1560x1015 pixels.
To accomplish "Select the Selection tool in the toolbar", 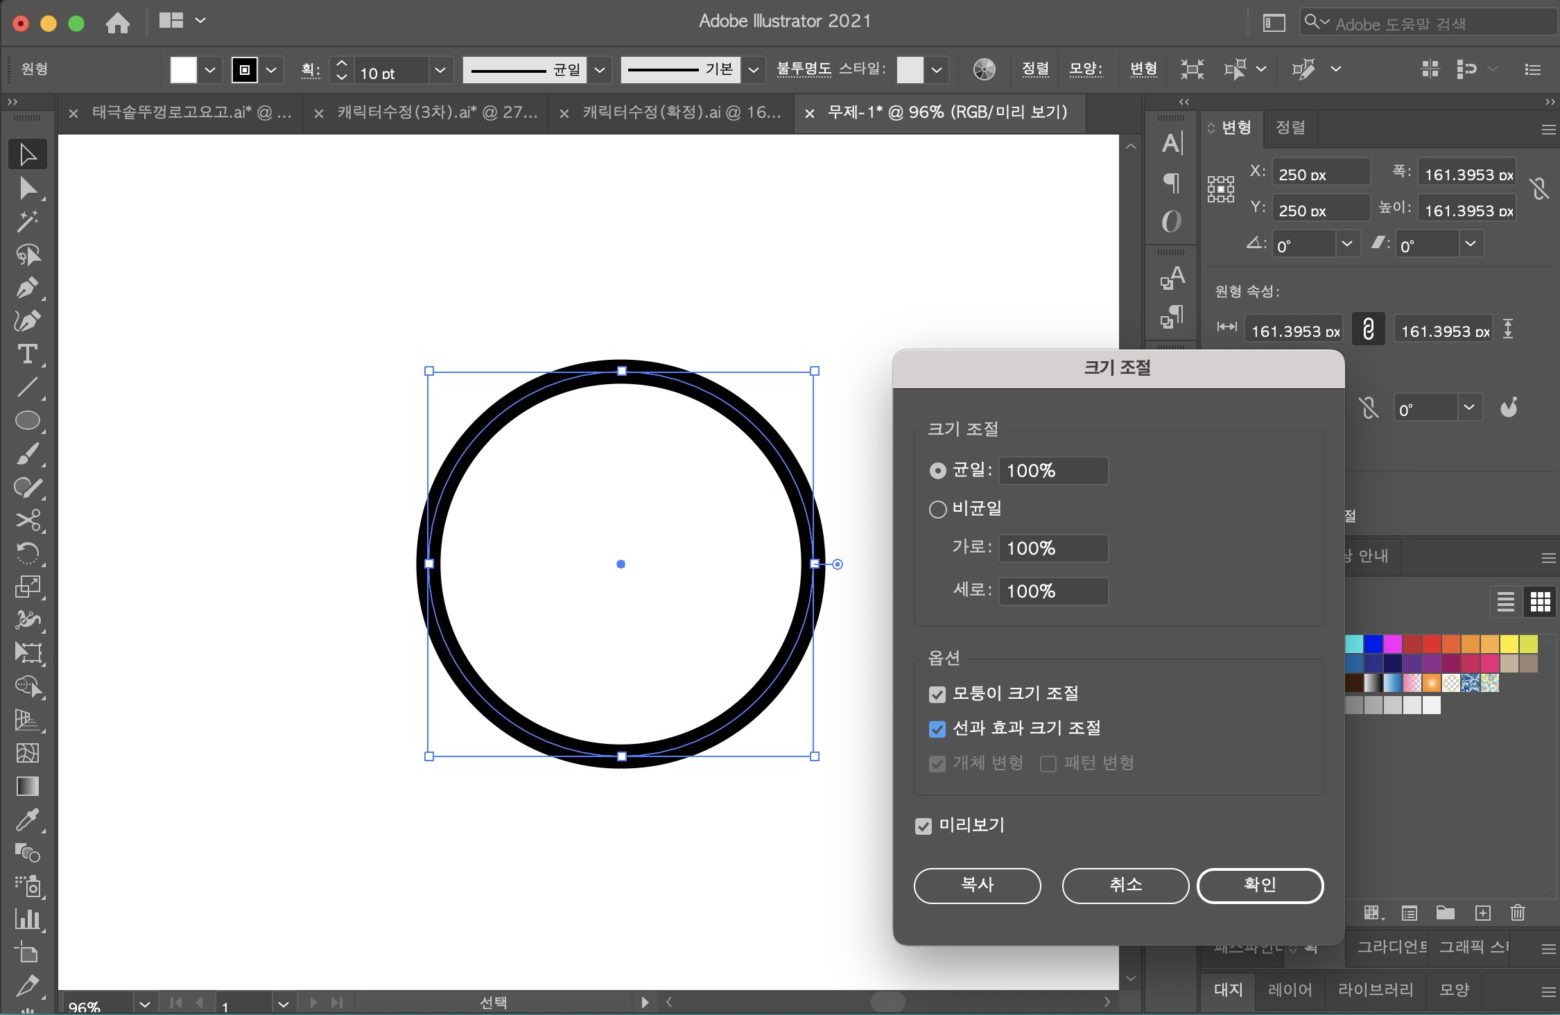I will coord(27,153).
